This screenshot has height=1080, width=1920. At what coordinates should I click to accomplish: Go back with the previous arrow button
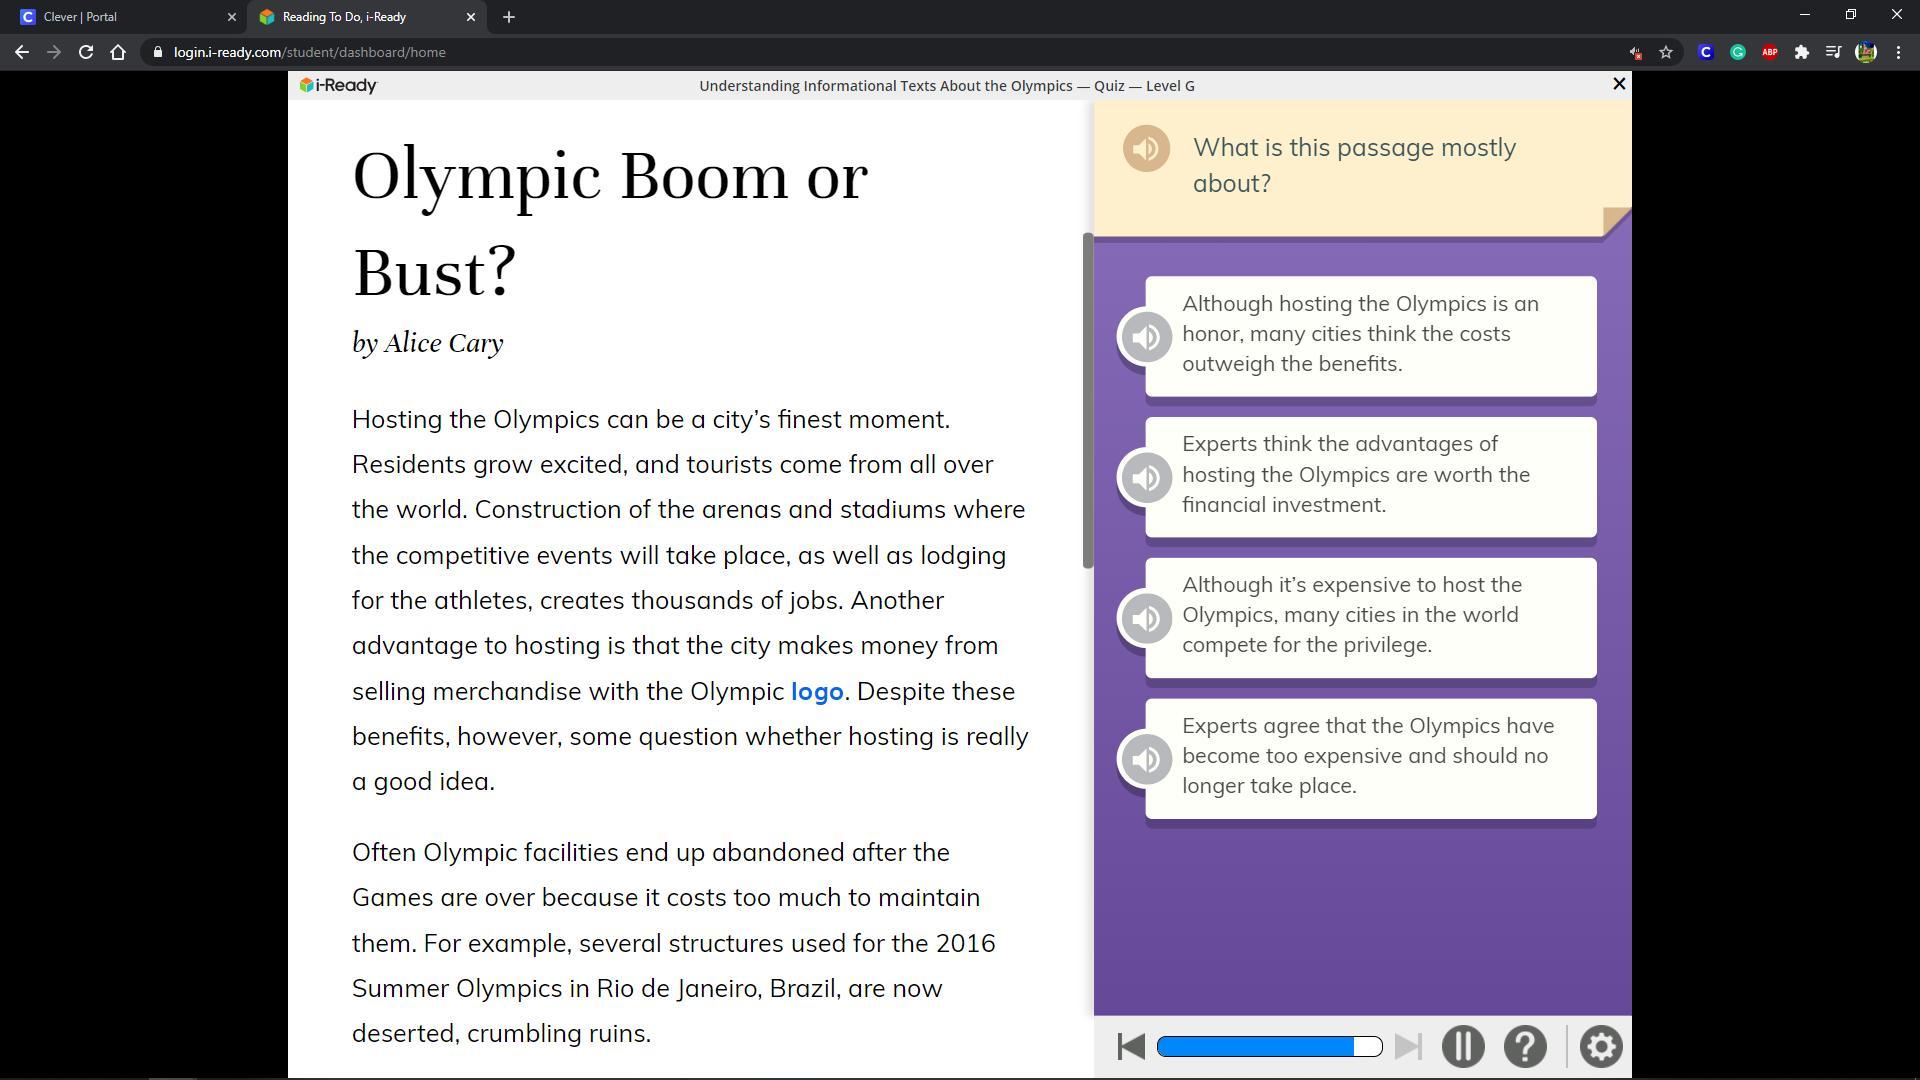(1131, 1047)
